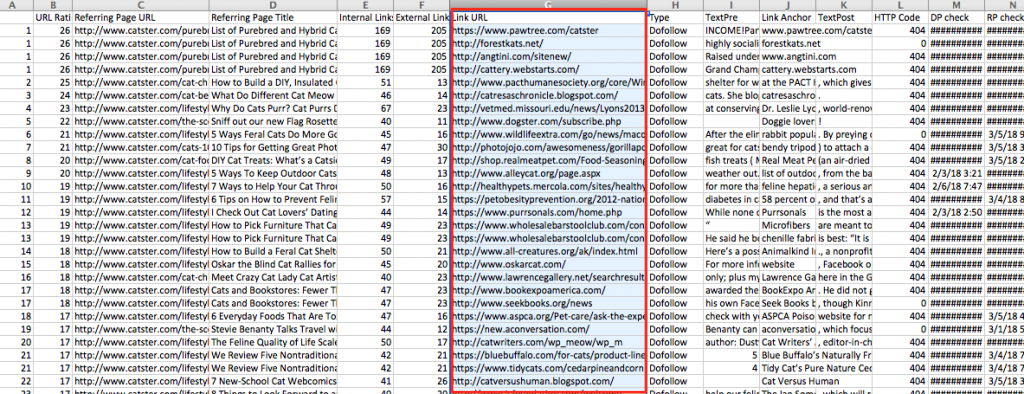Select anchor cell 'bendy tripod'
The width and height of the screenshot is (1024, 394).
pyautogui.click(x=787, y=148)
